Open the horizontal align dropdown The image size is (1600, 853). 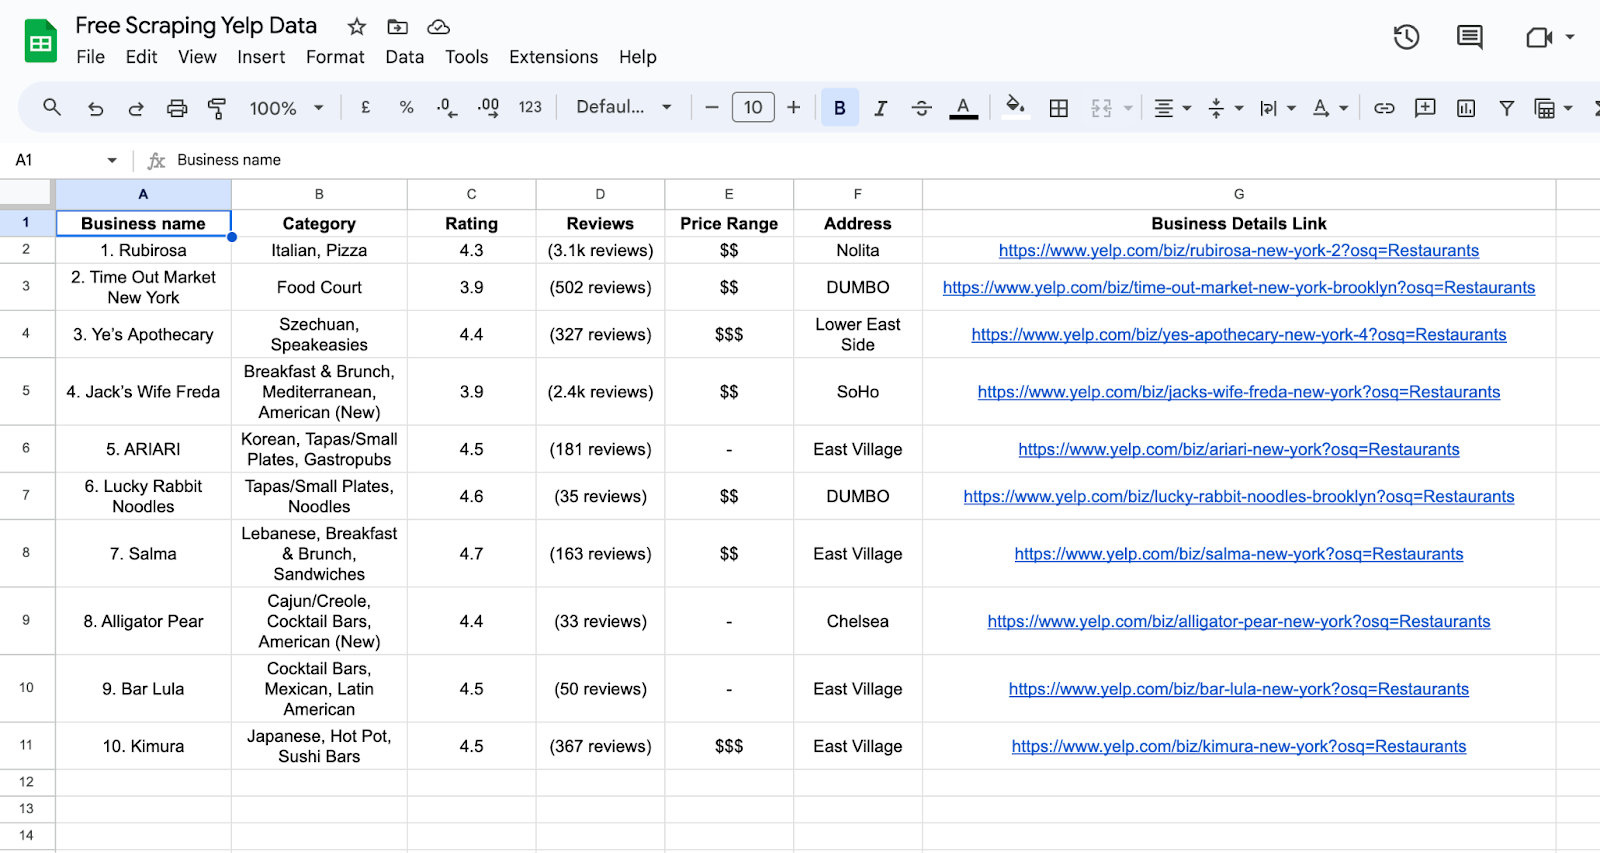(1172, 108)
